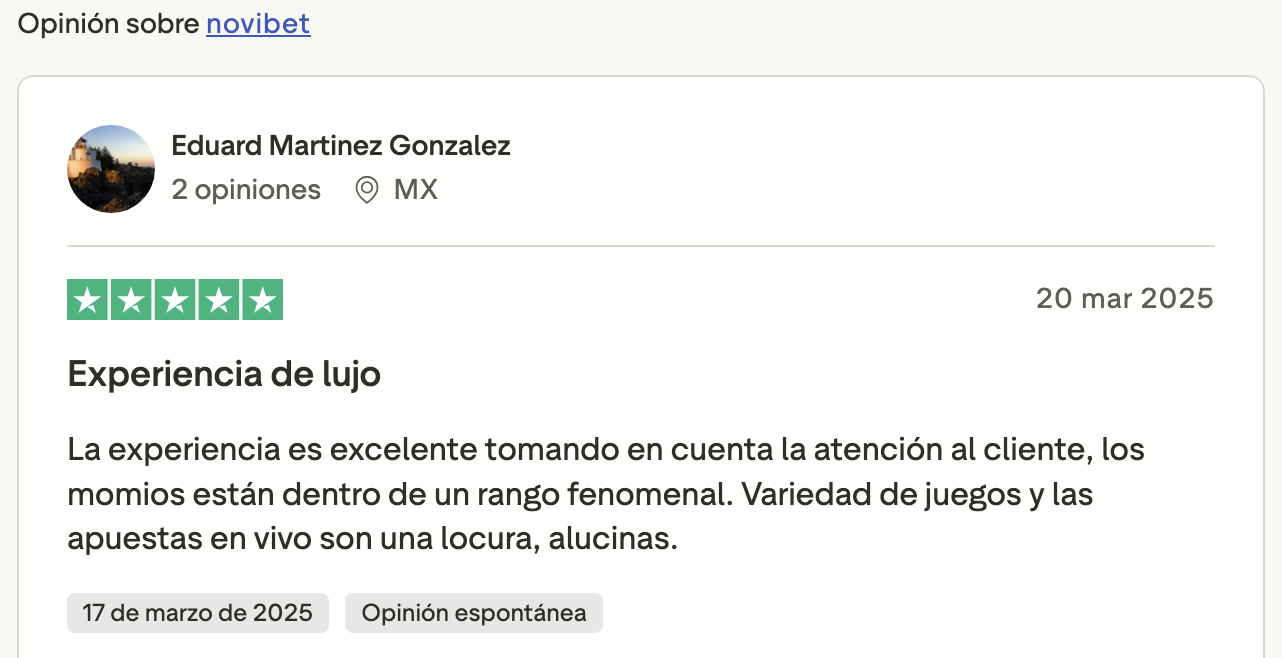
Task: Click the "20 mar 2025" review date
Action: coord(1124,298)
